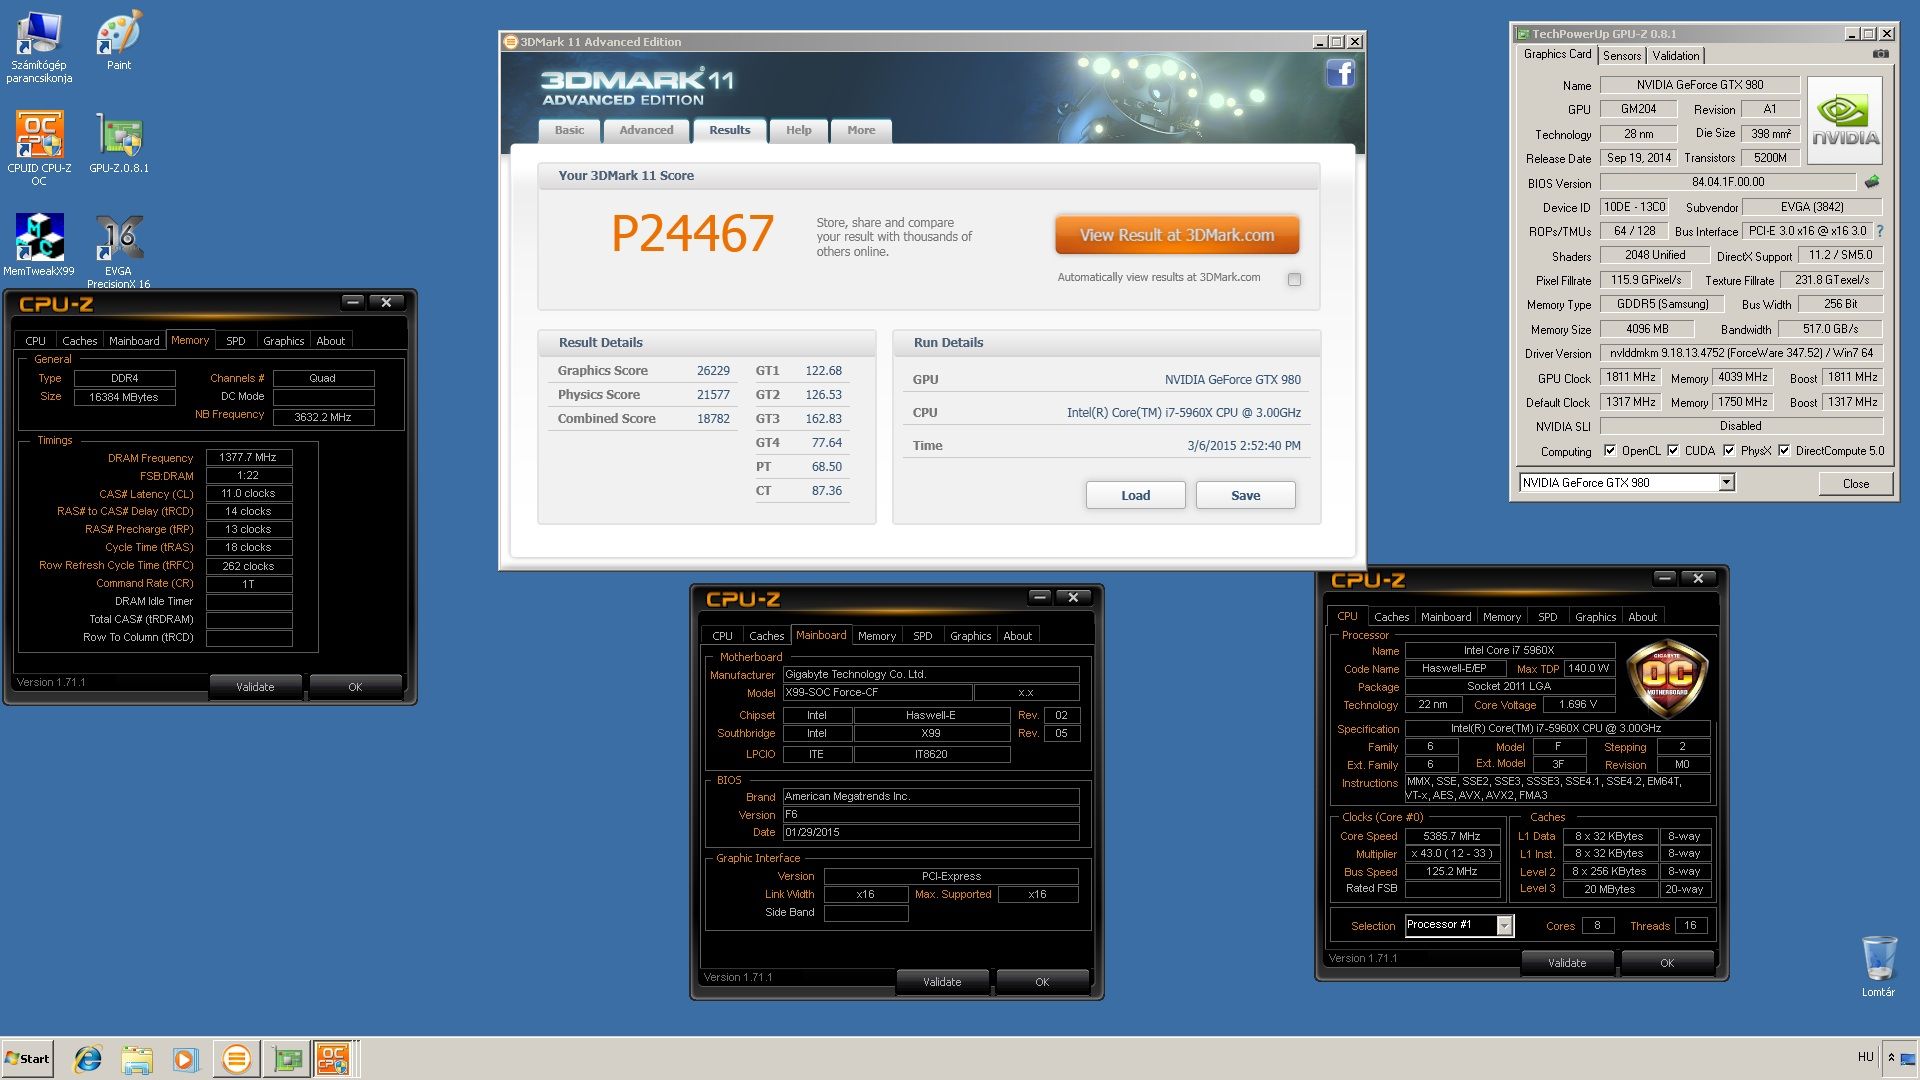The image size is (1920, 1080).
Task: Open the Sensors tab in GPU-Z
Action: coord(1621,56)
